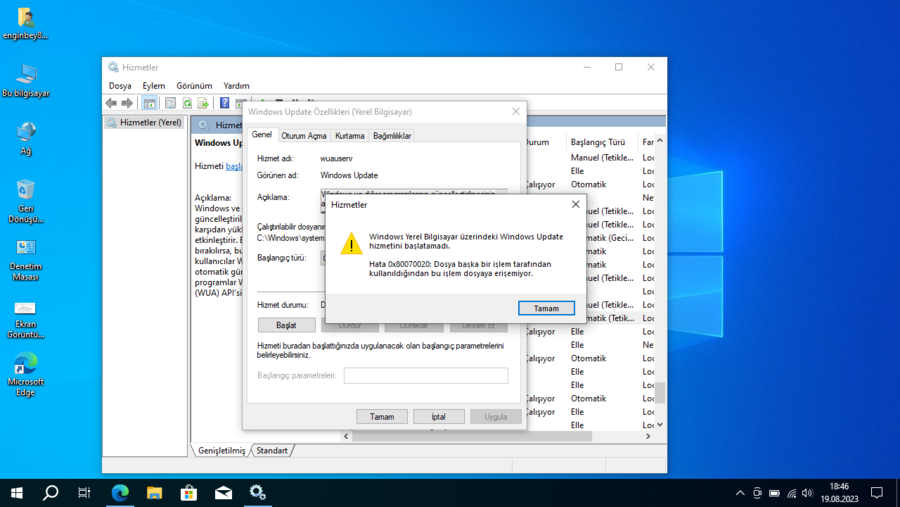Select the Genel tab
Screen dimensions: 900x507
tap(262, 134)
